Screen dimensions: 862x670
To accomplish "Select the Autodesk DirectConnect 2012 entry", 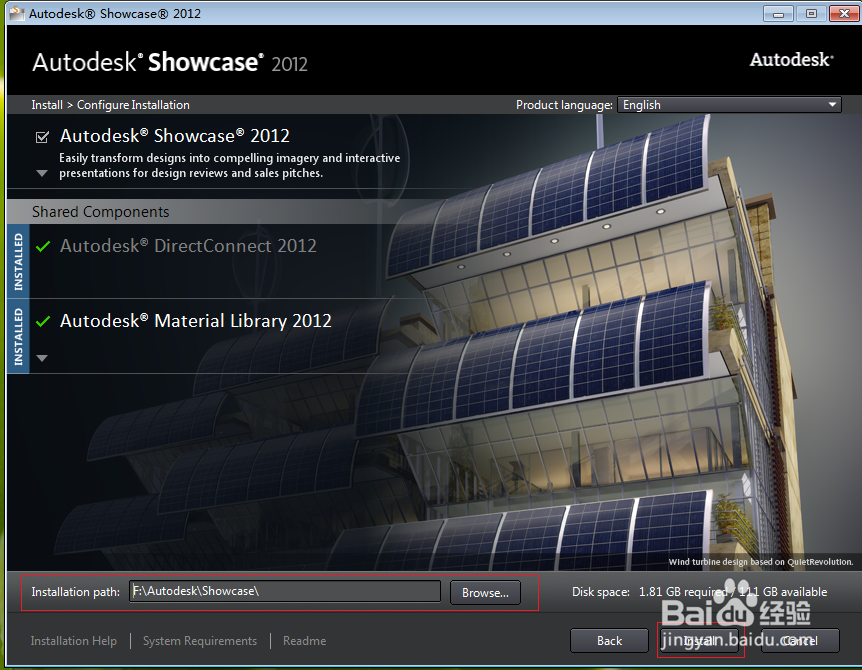I will pyautogui.click(x=188, y=246).
